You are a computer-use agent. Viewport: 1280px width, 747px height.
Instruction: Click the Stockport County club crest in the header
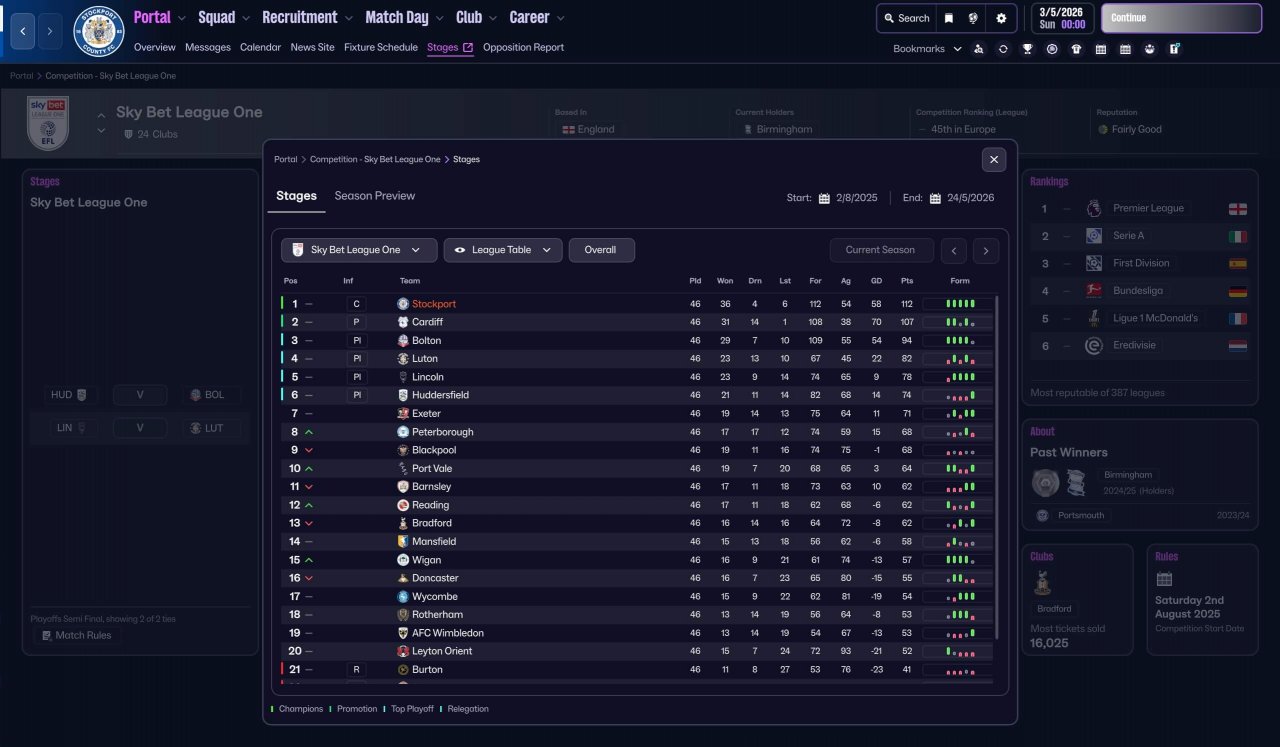99,31
